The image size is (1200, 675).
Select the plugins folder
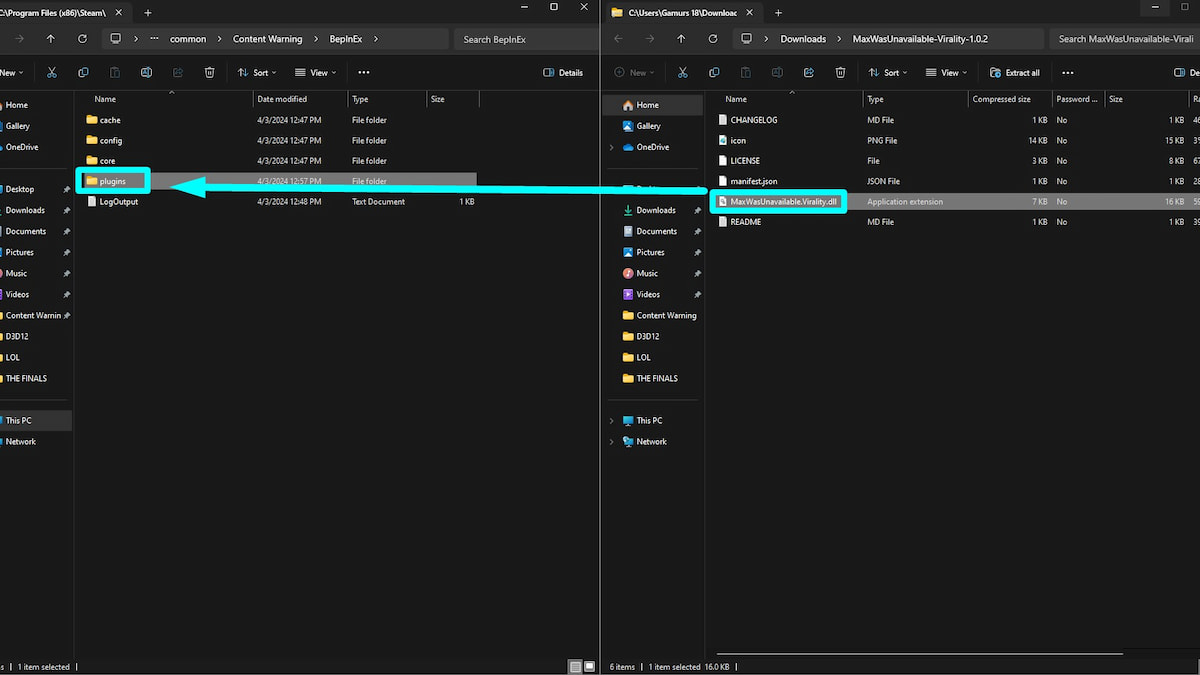pos(113,181)
